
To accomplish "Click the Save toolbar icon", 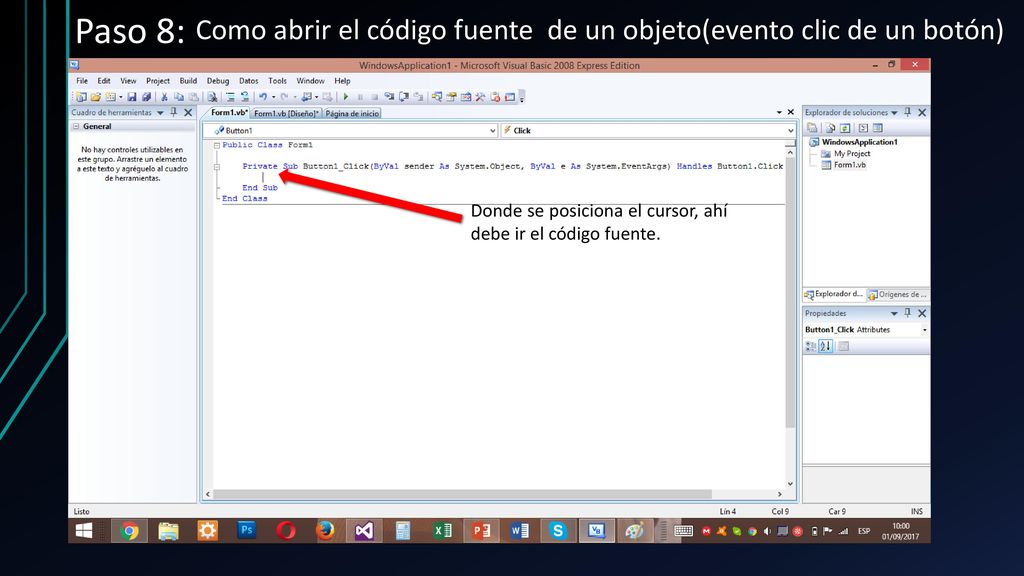I will click(x=131, y=97).
